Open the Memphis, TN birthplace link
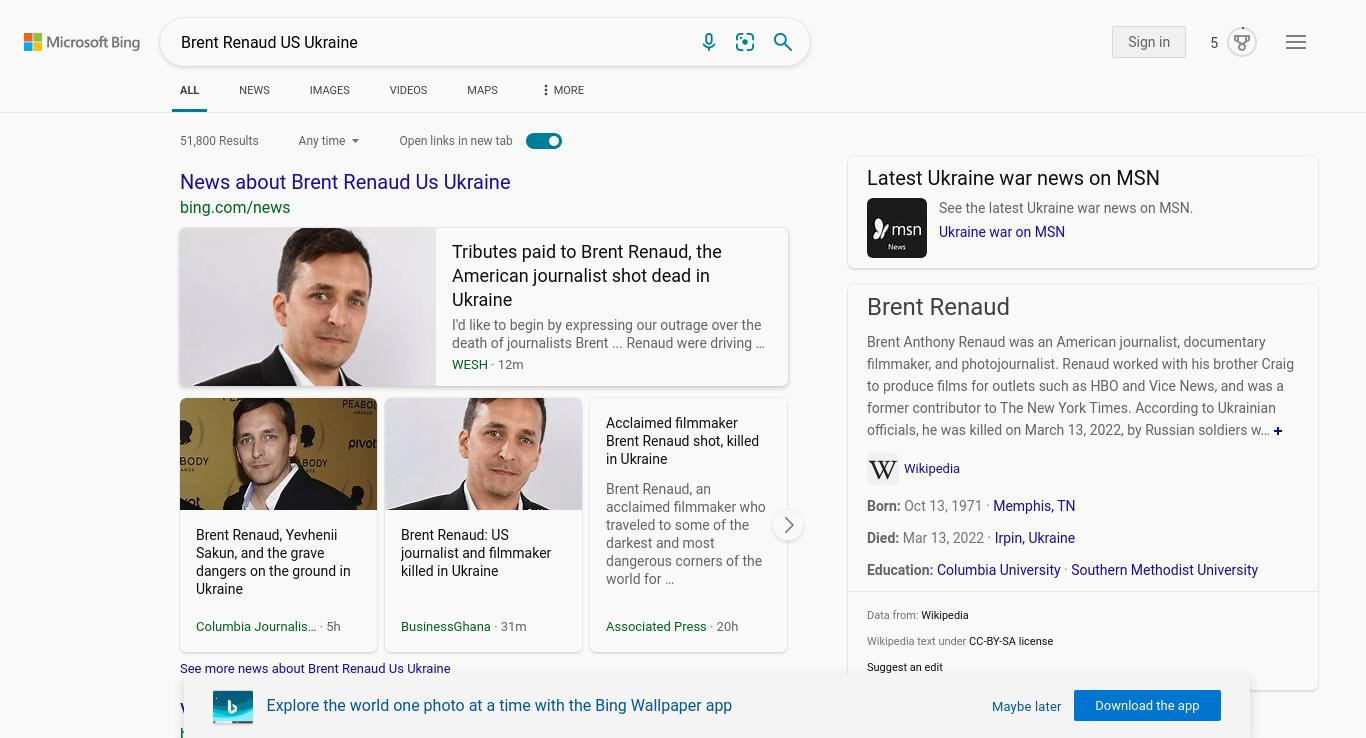1366x738 pixels. (1034, 506)
